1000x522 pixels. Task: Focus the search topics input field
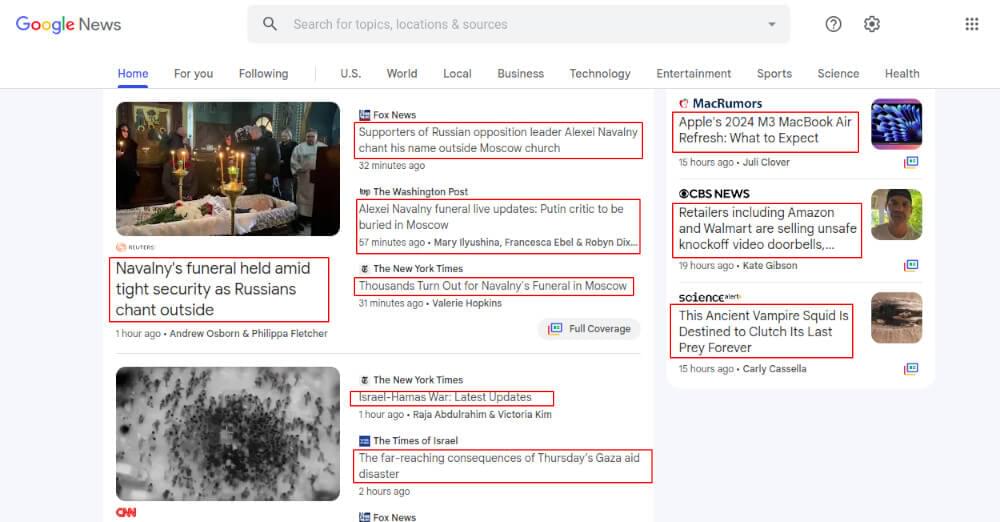[518, 24]
